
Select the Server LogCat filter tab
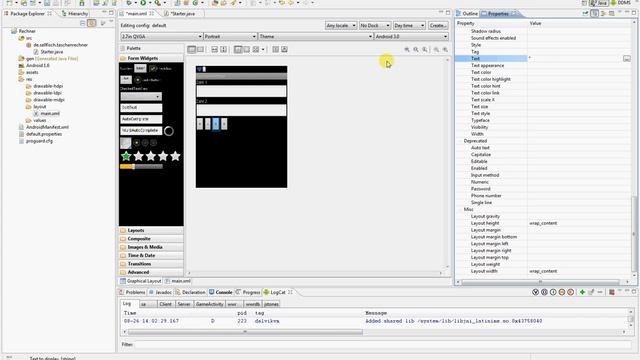click(x=184, y=304)
